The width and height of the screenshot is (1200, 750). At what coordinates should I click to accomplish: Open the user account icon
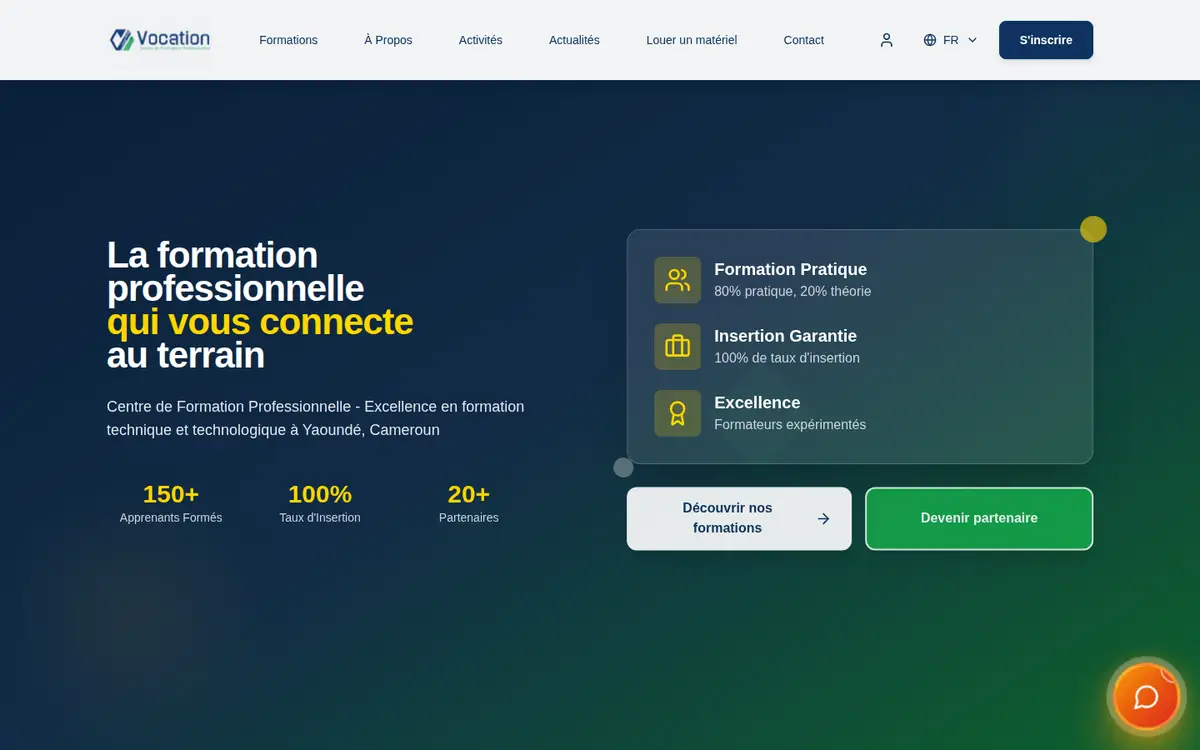(x=886, y=40)
